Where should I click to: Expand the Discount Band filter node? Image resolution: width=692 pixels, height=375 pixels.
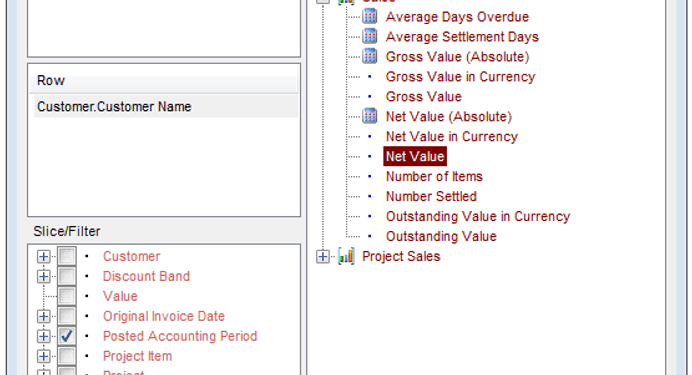point(43,276)
